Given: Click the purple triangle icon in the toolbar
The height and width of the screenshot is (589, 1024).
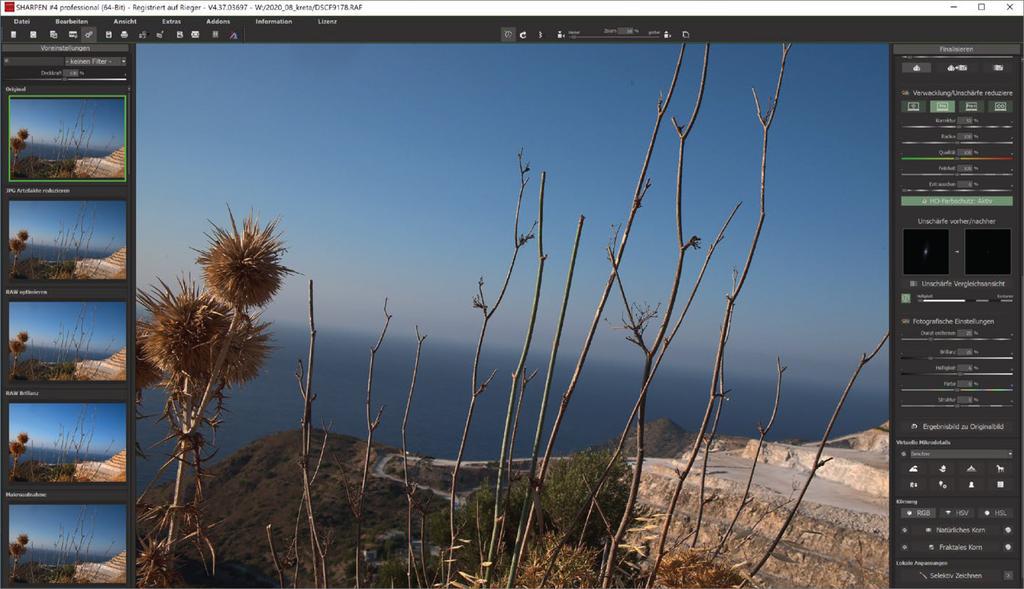Looking at the screenshot, I should point(233,35).
